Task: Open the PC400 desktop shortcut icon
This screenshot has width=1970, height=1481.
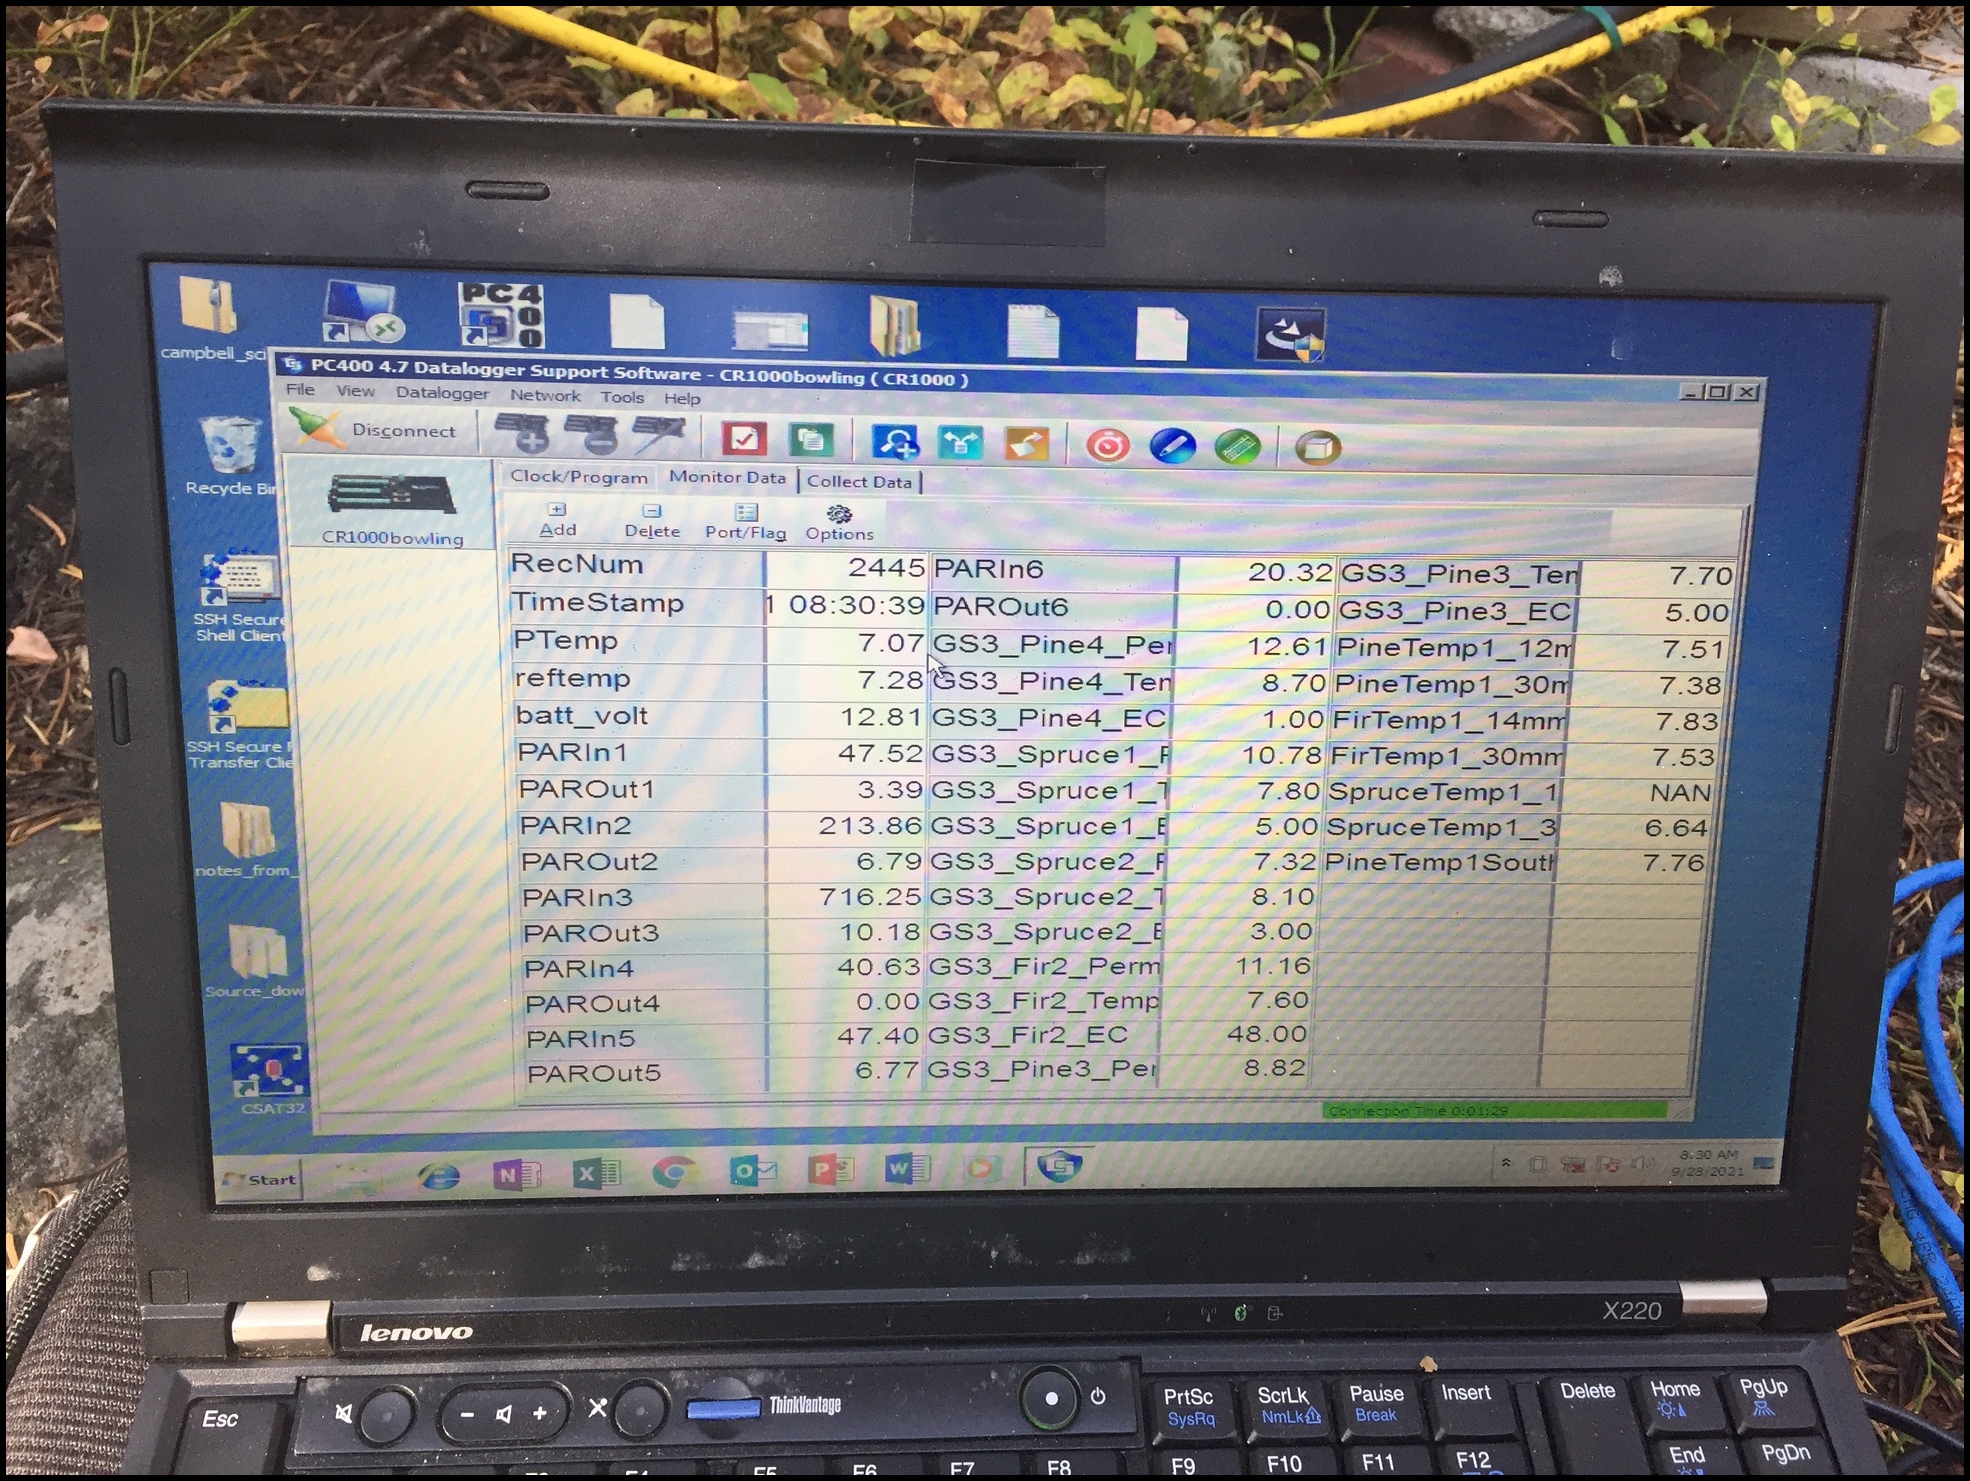Action: click(x=500, y=316)
